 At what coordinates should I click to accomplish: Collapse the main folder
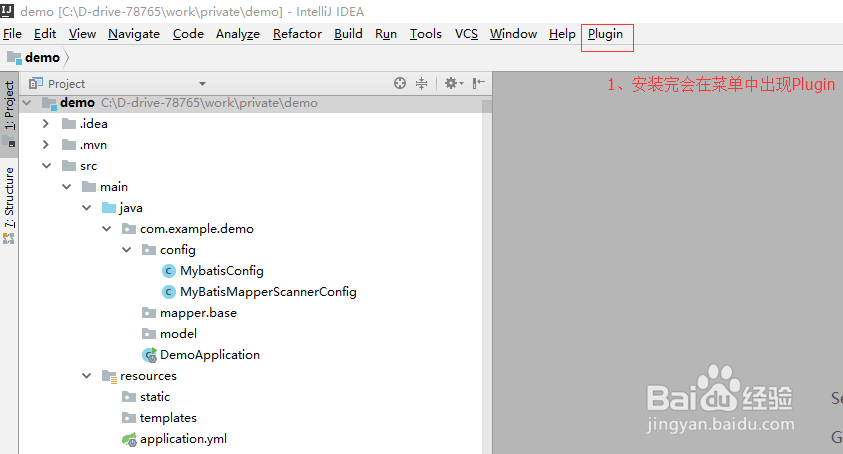pyautogui.click(x=67, y=187)
